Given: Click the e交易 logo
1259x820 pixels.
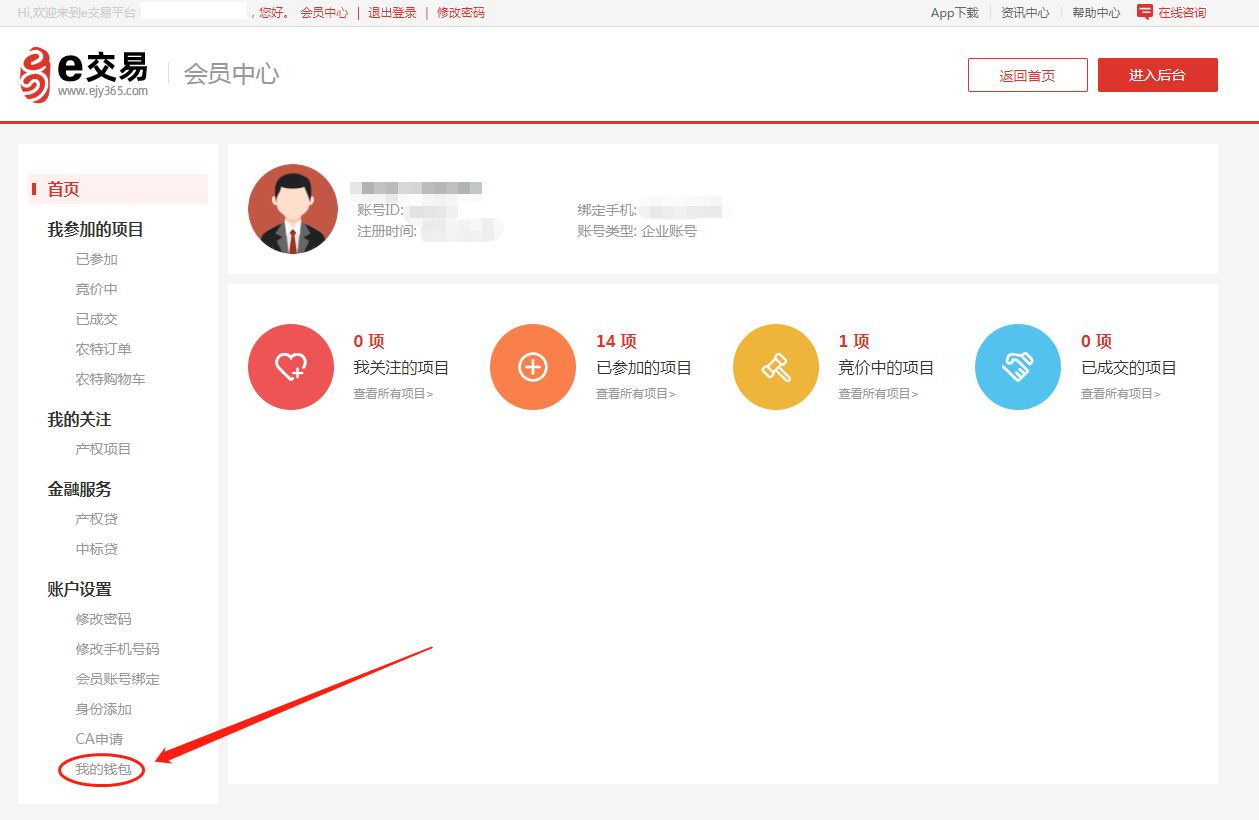Looking at the screenshot, I should (84, 75).
